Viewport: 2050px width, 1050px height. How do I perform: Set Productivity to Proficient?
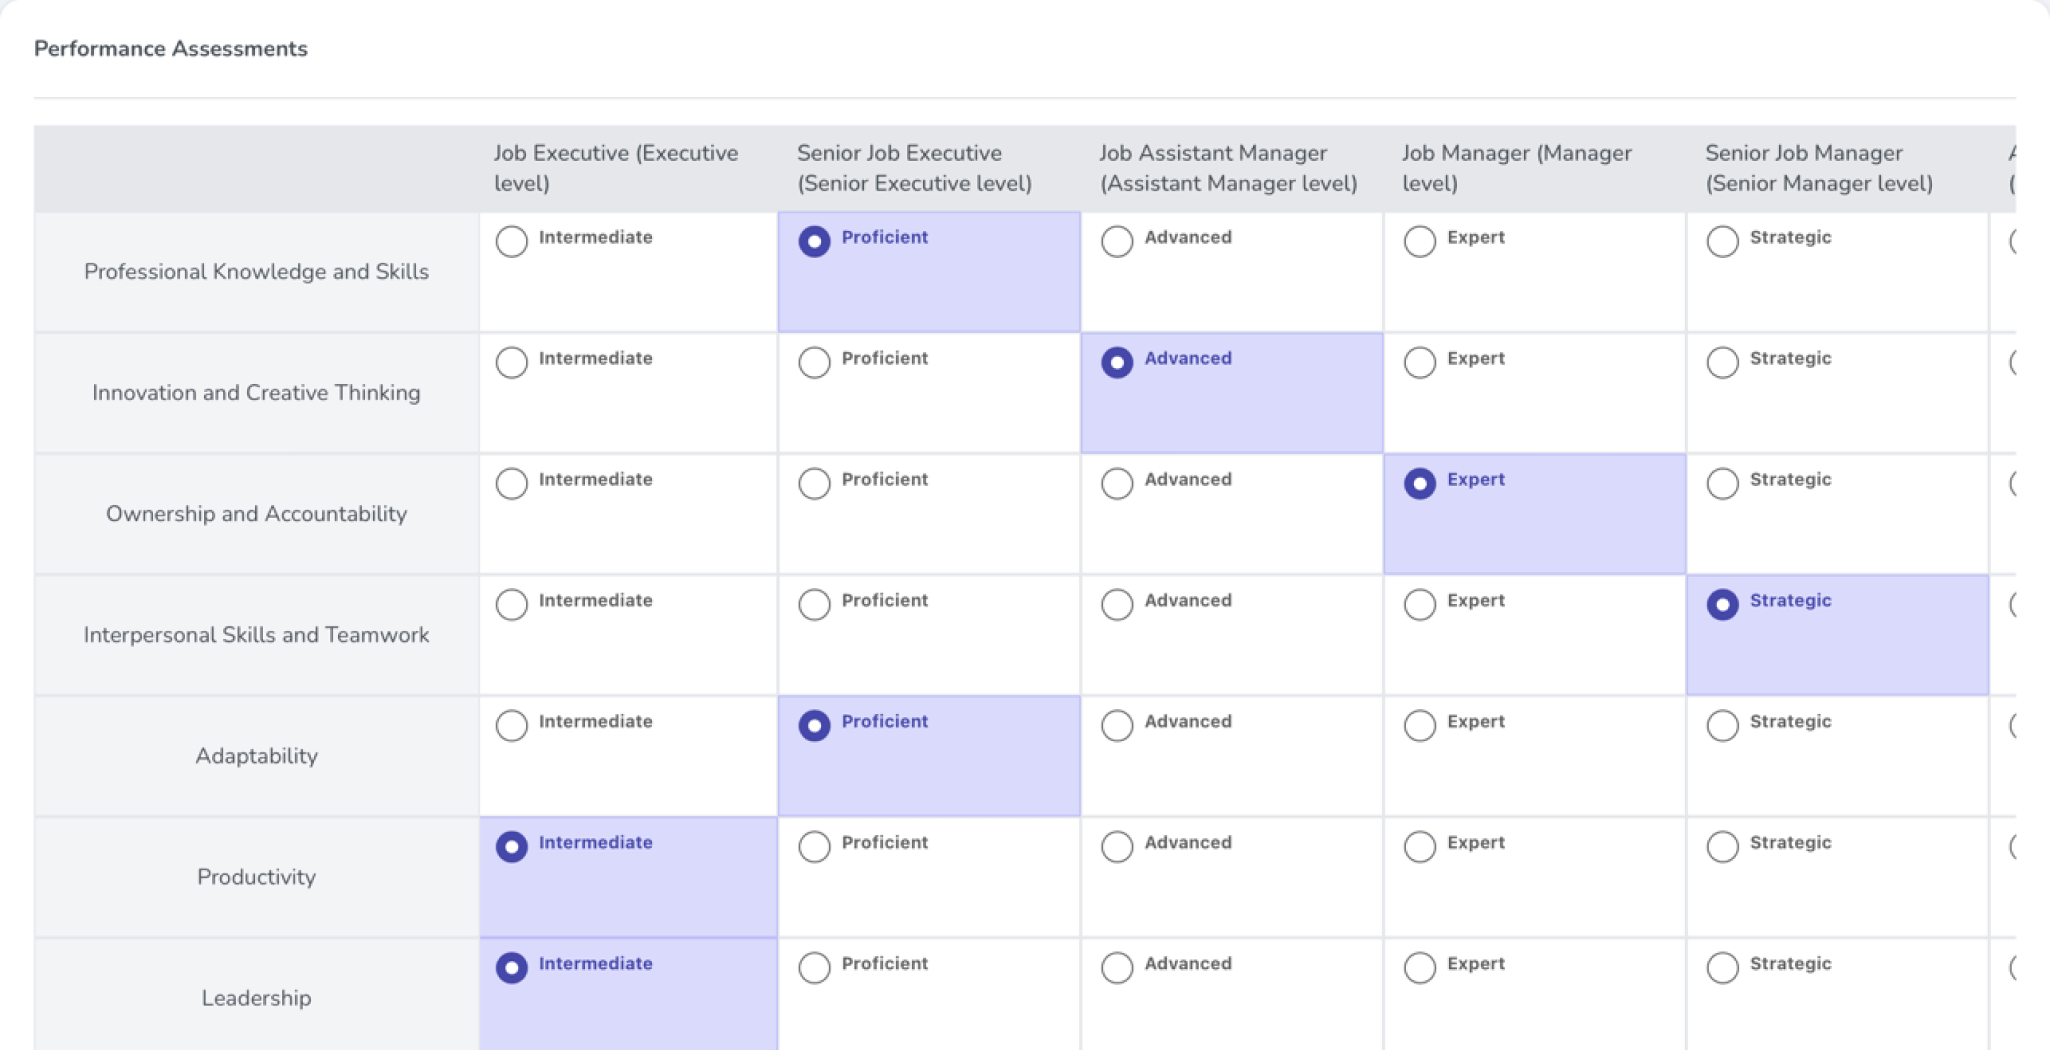(814, 846)
